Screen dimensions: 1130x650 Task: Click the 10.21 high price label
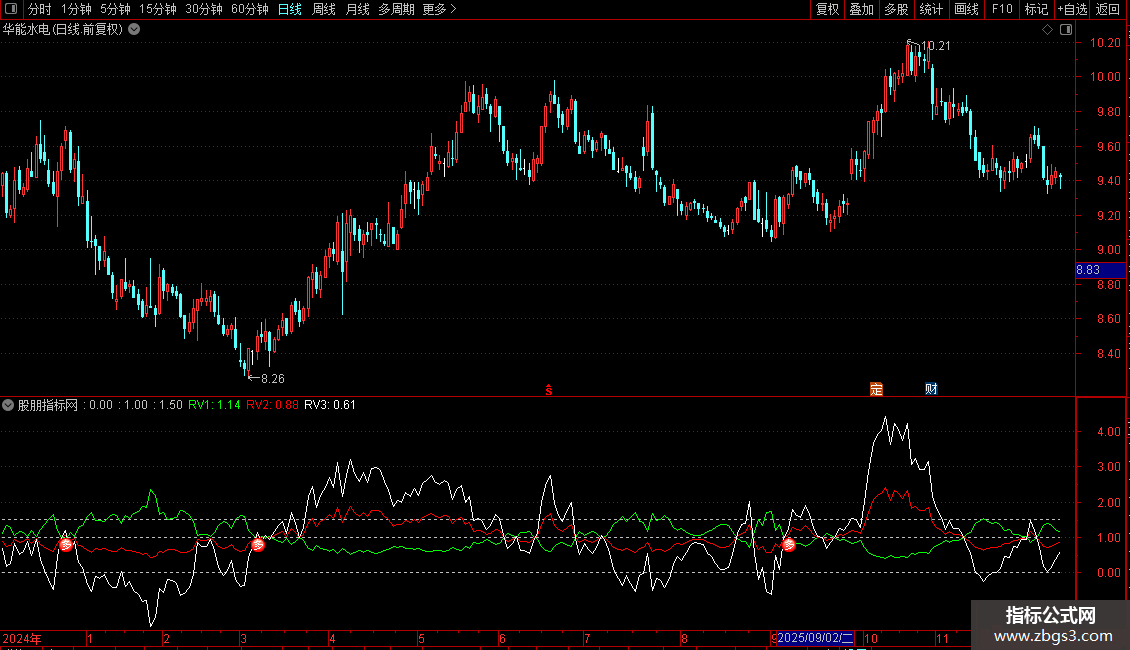pos(935,46)
